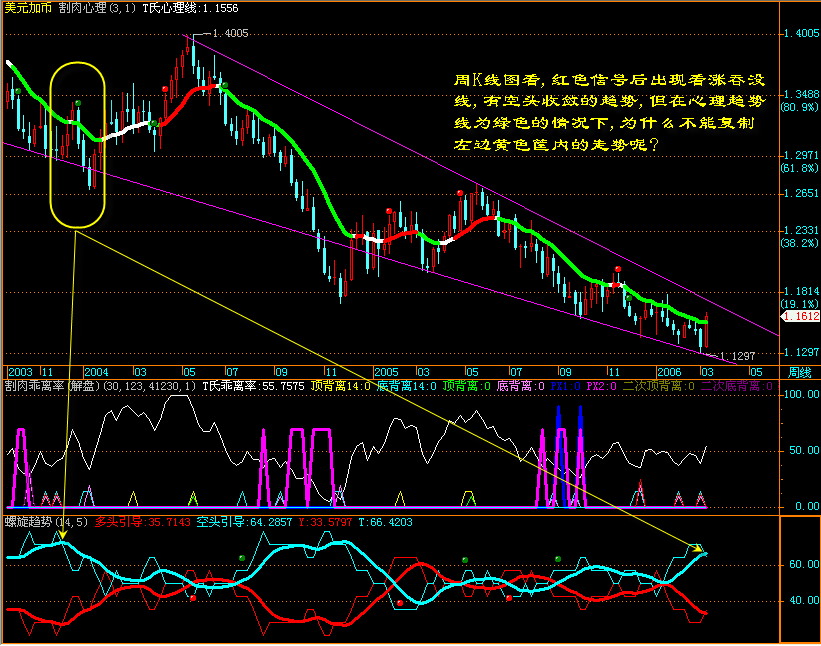Click the 周线 period label on the time axis
The height and width of the screenshot is (646, 821).
click(x=801, y=369)
